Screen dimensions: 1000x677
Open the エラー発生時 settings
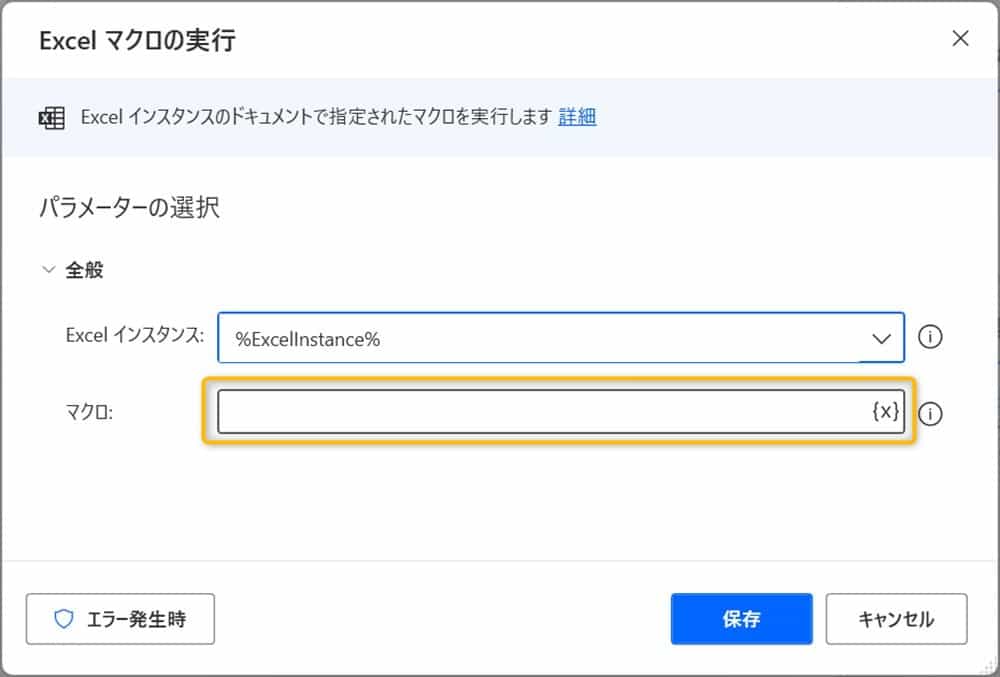tap(120, 619)
